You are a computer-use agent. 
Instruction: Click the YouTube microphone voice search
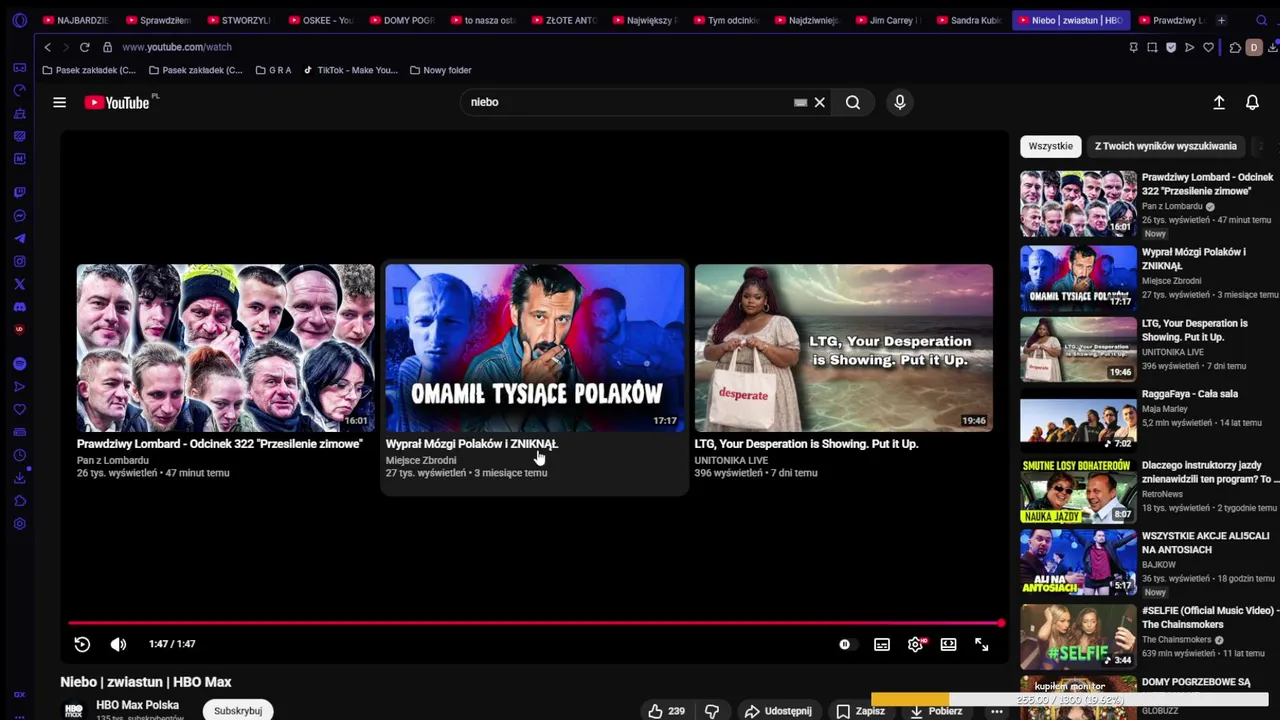(x=899, y=102)
